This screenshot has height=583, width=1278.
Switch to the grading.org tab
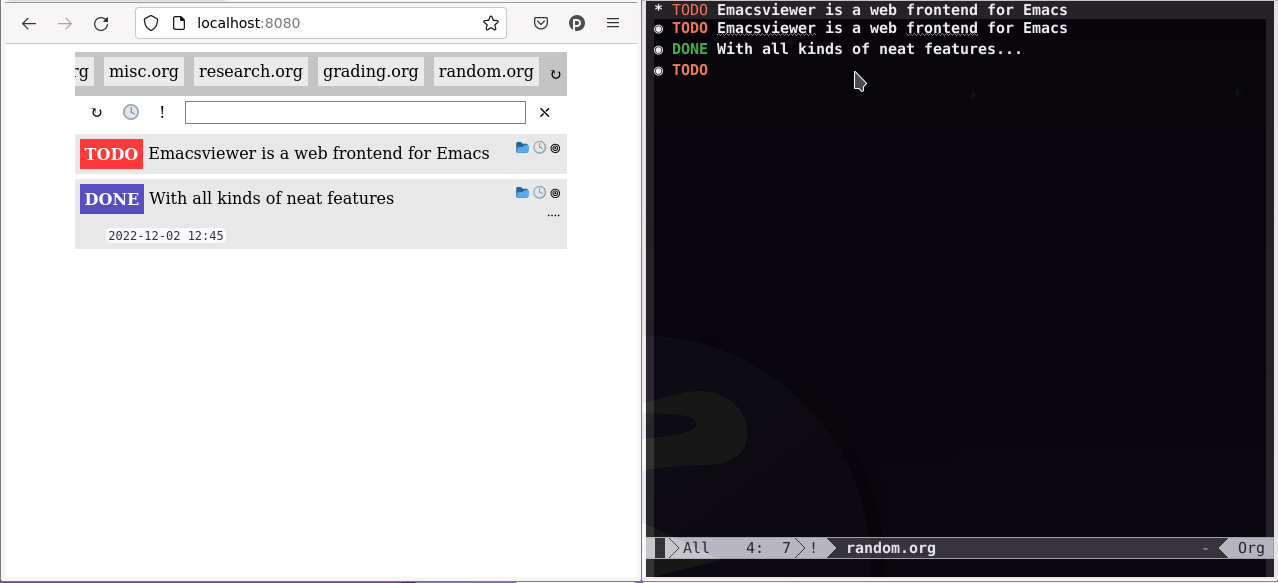371,71
